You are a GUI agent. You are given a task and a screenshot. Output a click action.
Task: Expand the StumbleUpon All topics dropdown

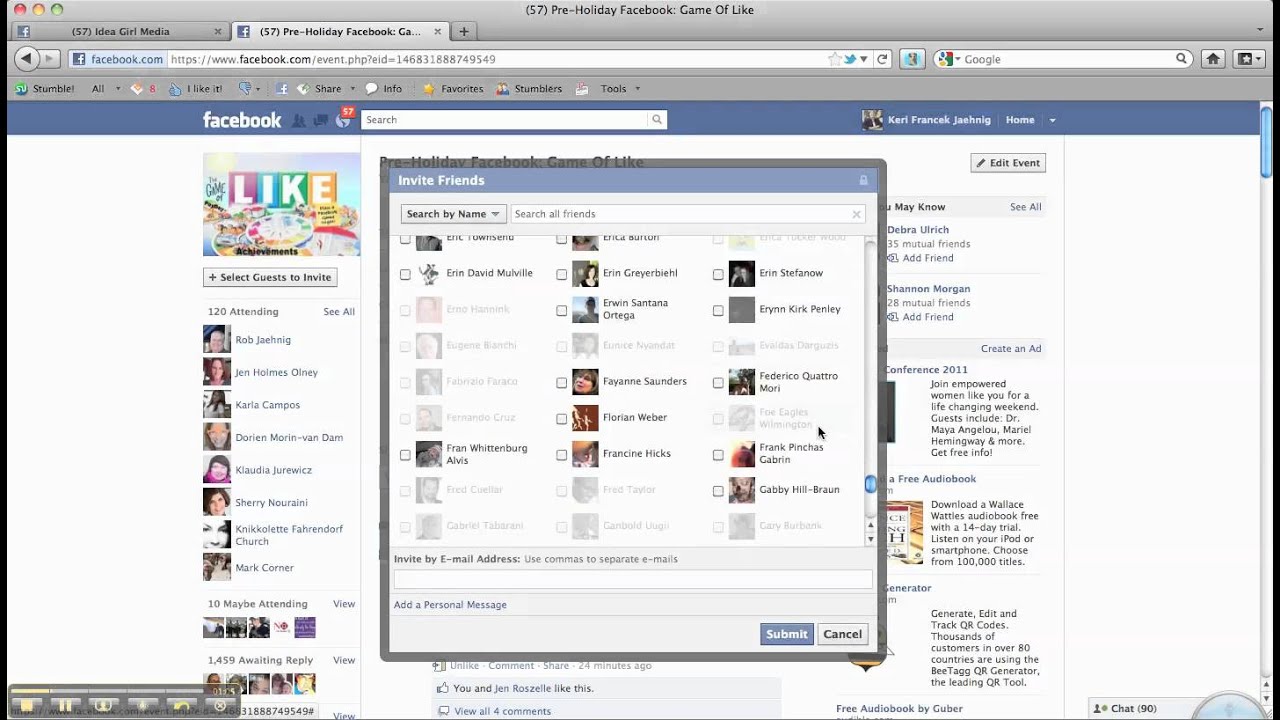coord(118,88)
